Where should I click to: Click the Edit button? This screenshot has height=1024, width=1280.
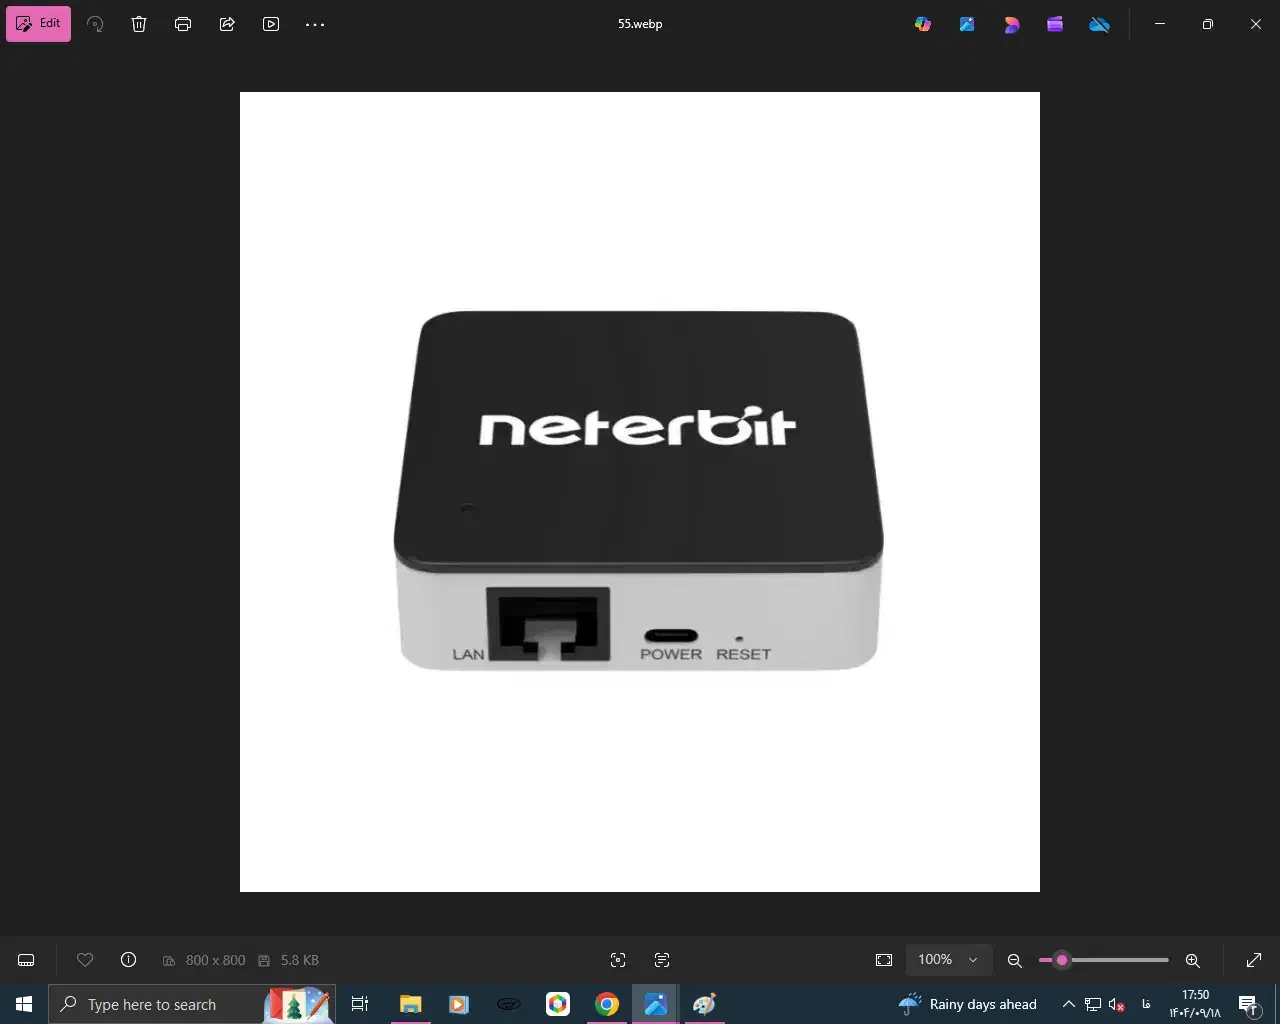tap(39, 24)
